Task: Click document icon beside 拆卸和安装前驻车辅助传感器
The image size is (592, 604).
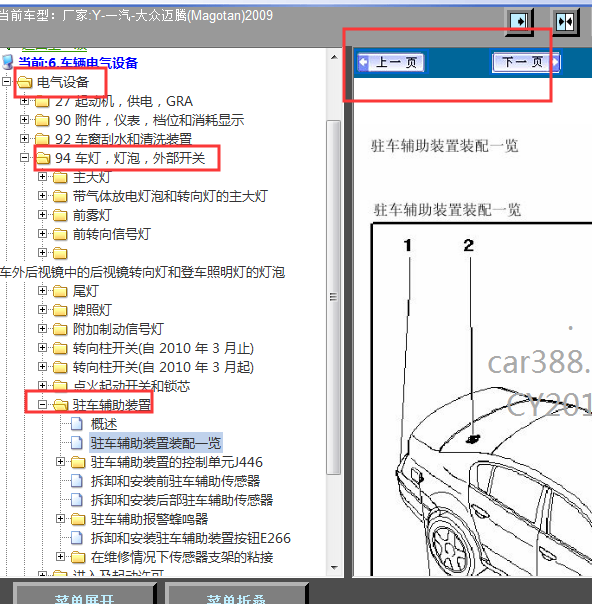Action: pos(77,481)
